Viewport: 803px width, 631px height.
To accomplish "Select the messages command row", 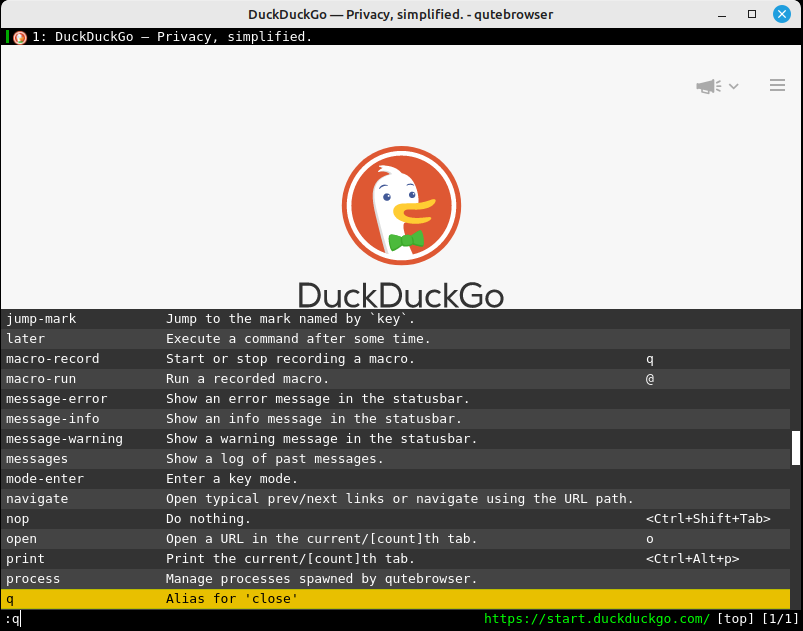I will click(395, 458).
